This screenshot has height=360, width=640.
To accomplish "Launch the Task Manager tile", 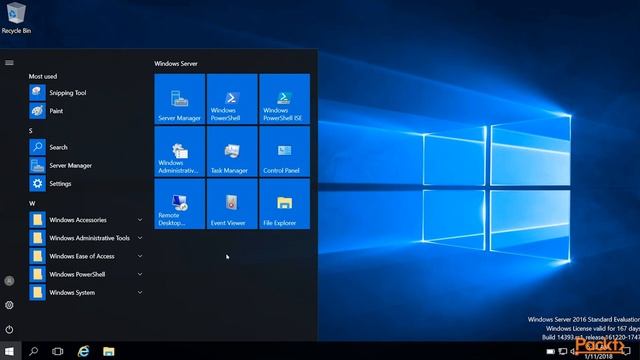I will 232,151.
